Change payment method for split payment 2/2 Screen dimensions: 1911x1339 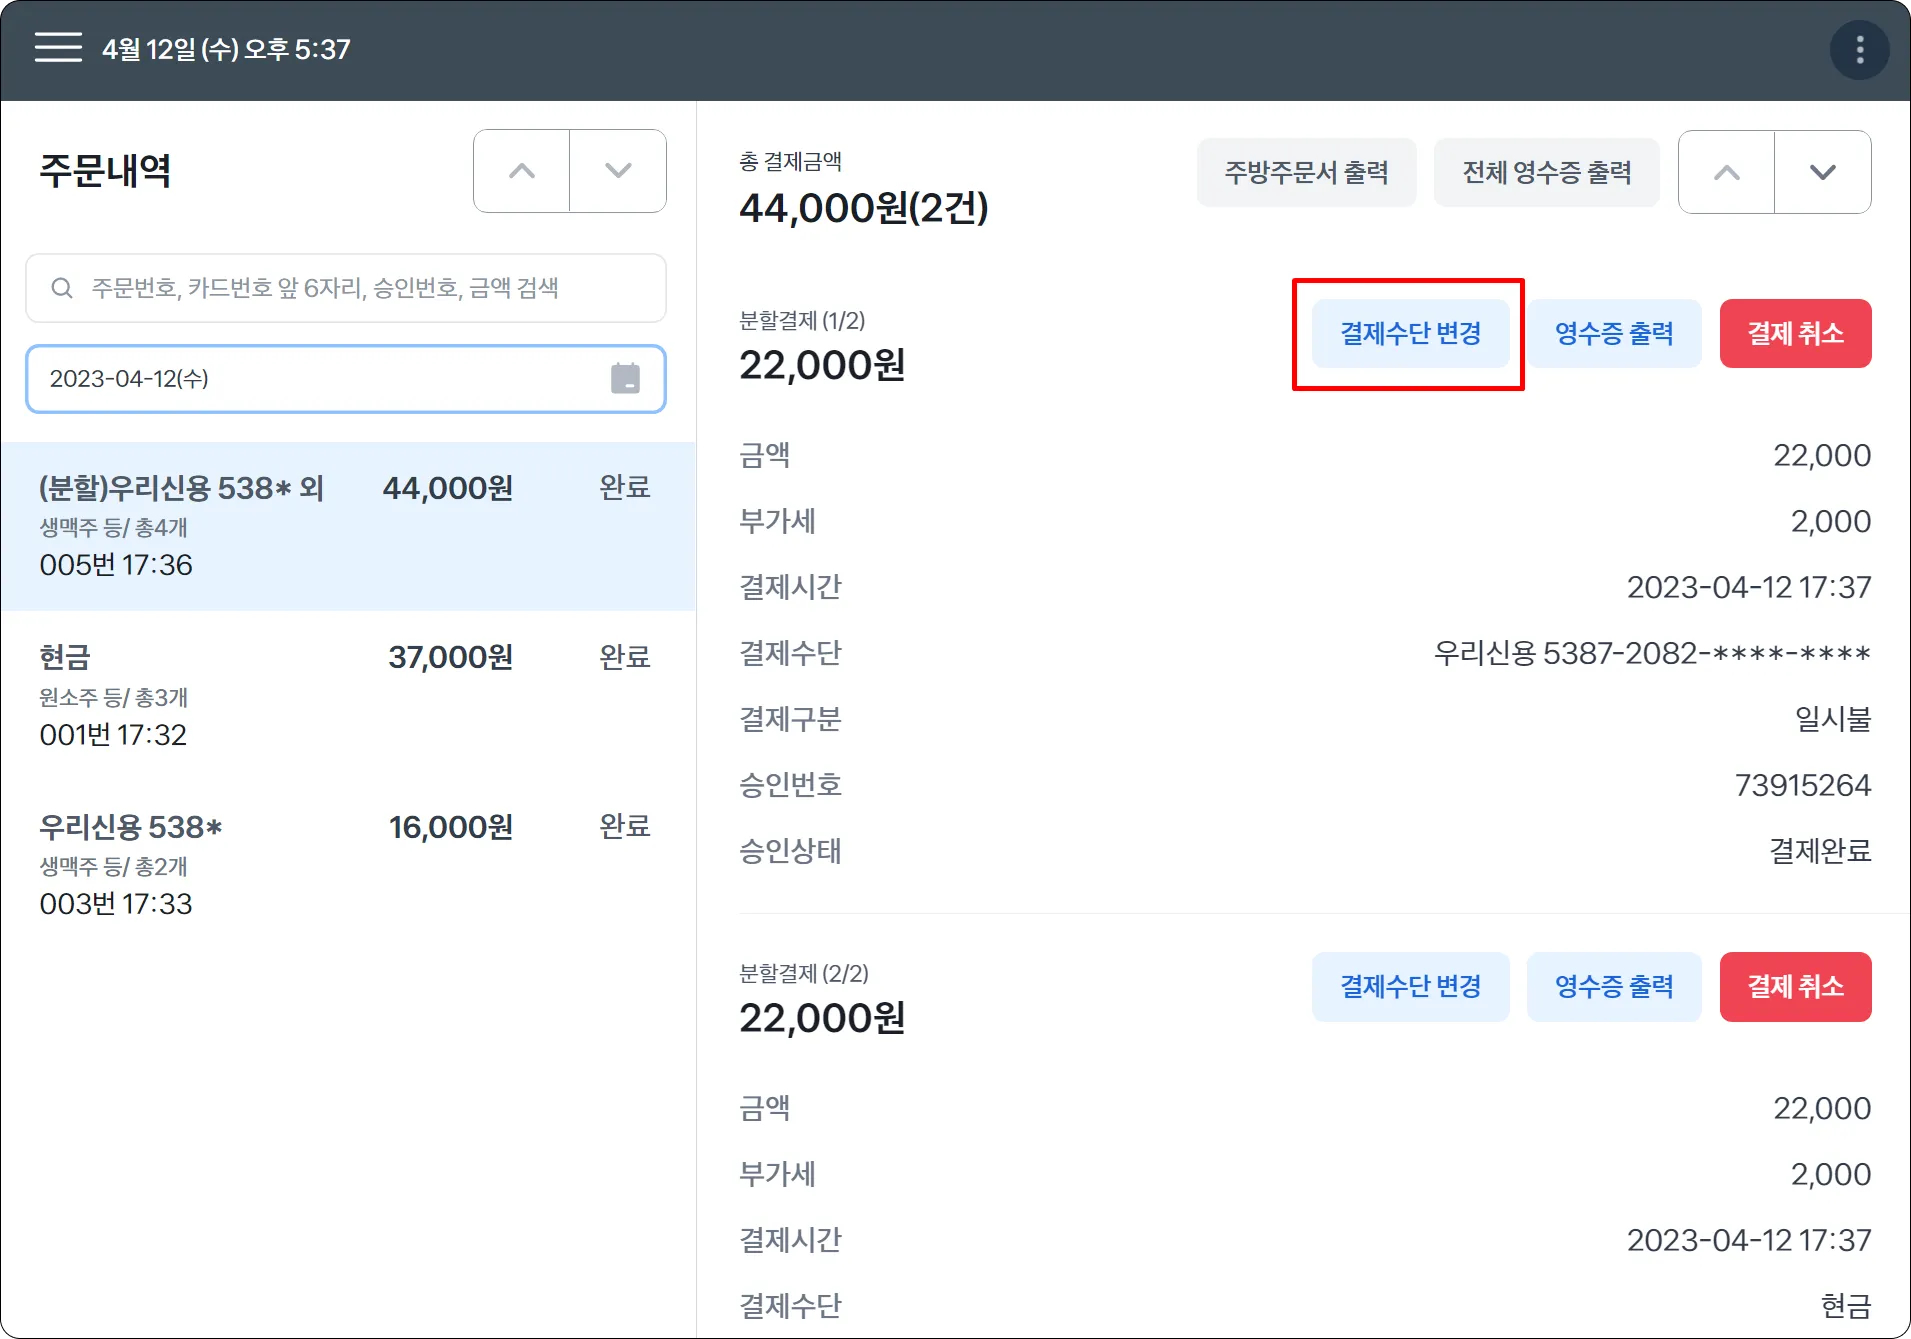(x=1410, y=987)
